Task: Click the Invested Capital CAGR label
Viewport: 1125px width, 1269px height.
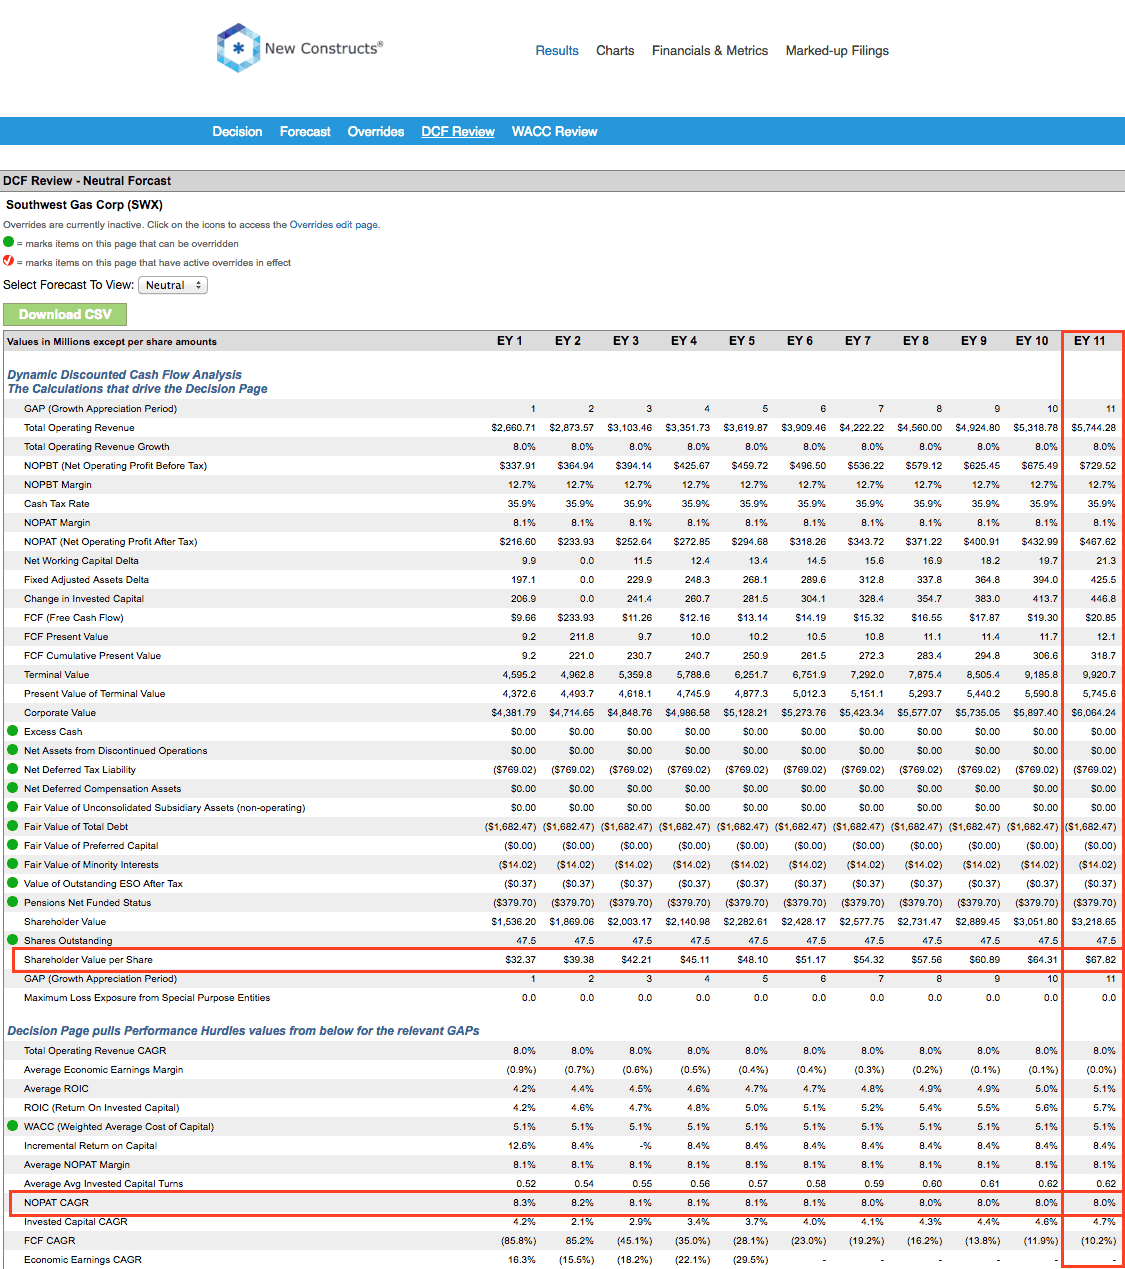Action: (76, 1221)
